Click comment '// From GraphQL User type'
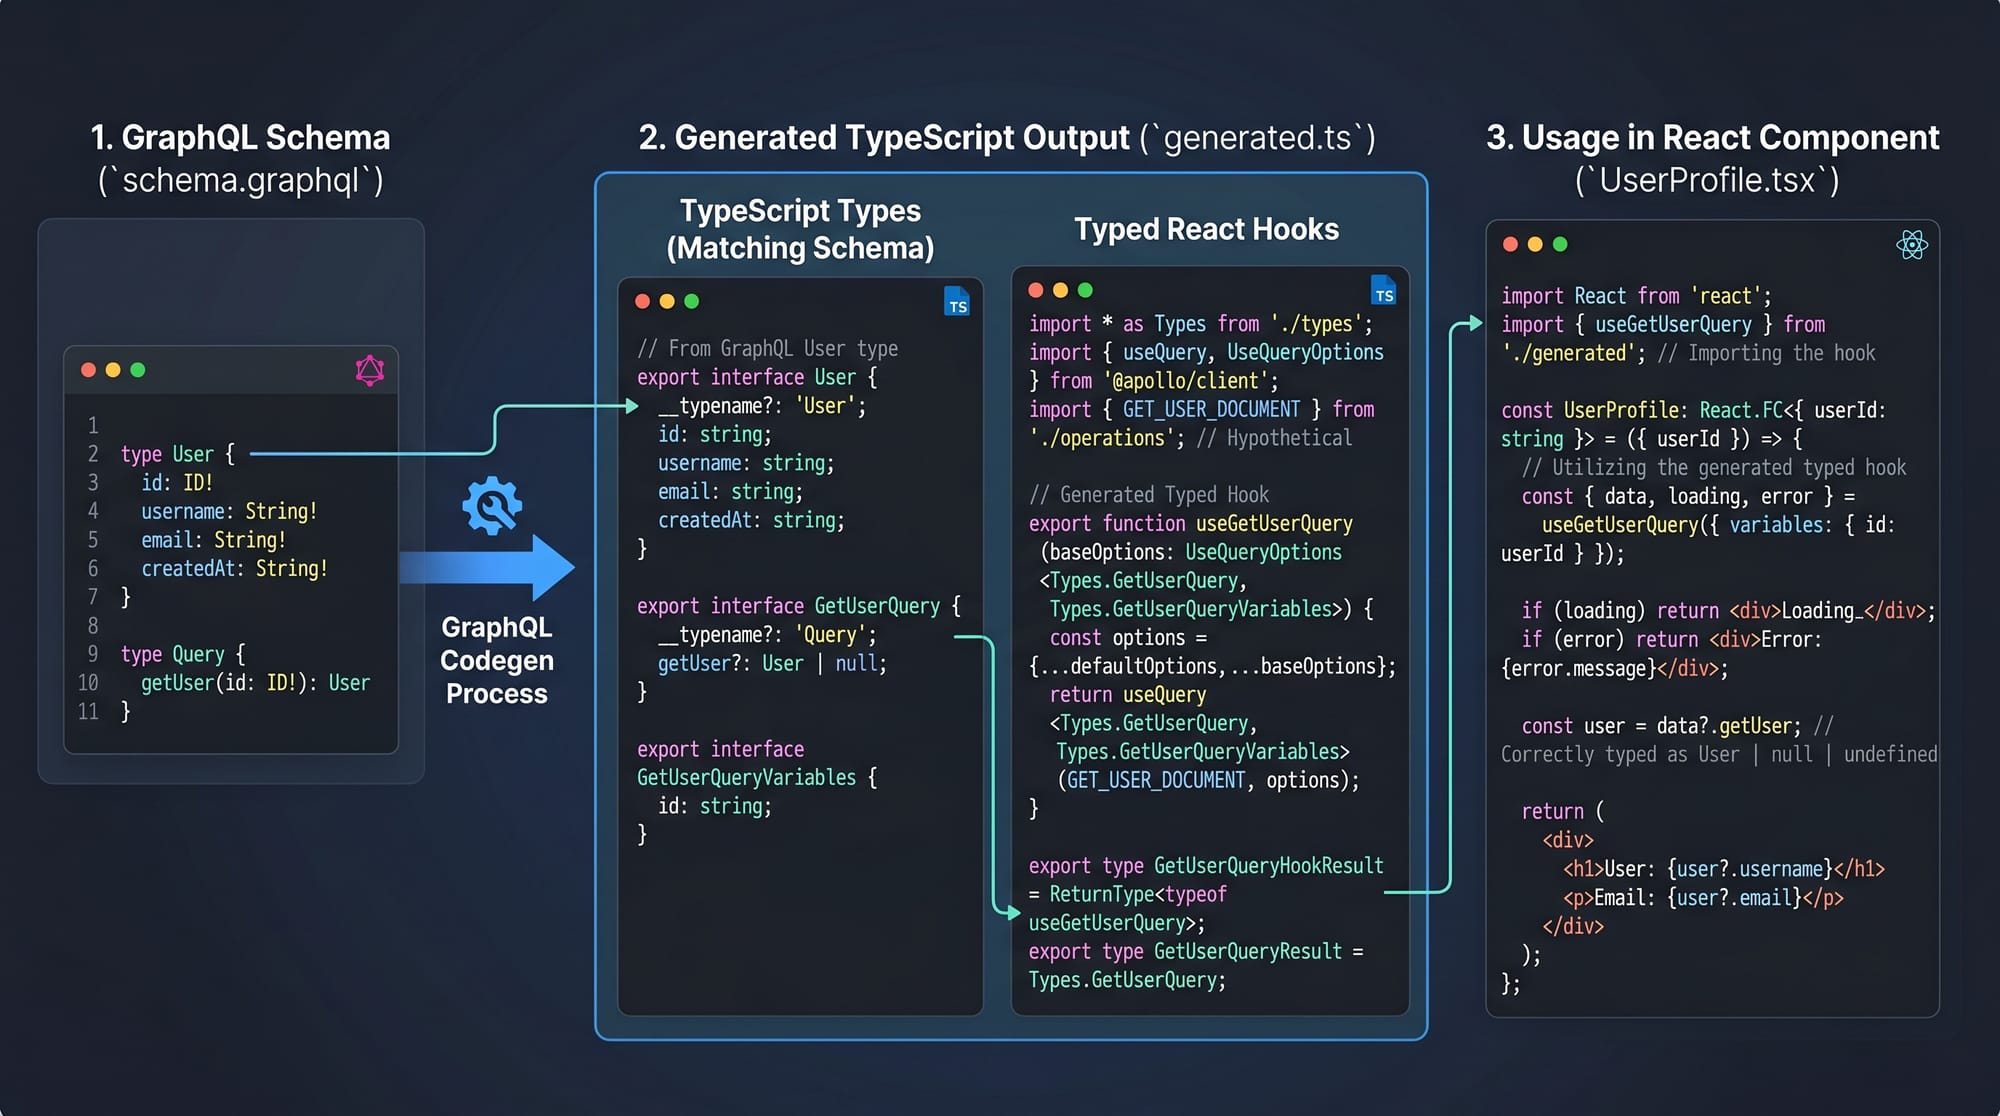The image size is (2000, 1116). click(767, 349)
